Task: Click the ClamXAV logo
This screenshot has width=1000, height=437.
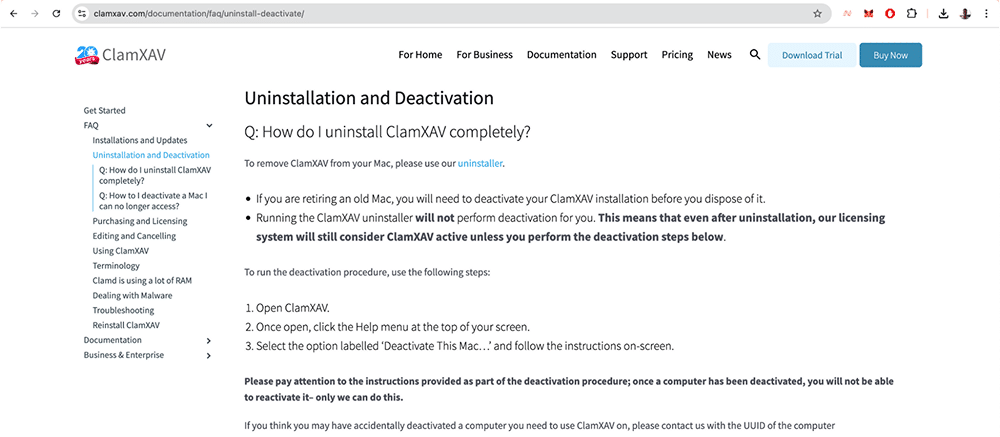Action: click(x=121, y=55)
